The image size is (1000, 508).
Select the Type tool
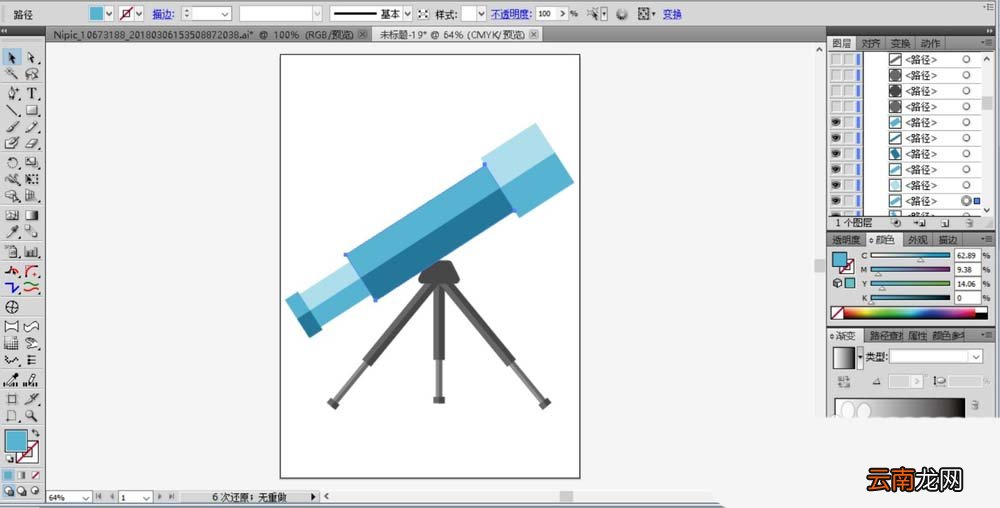(32, 93)
